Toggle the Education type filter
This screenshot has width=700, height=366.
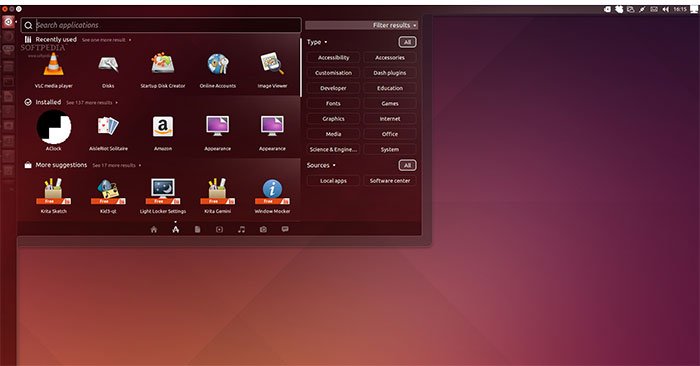tap(390, 88)
